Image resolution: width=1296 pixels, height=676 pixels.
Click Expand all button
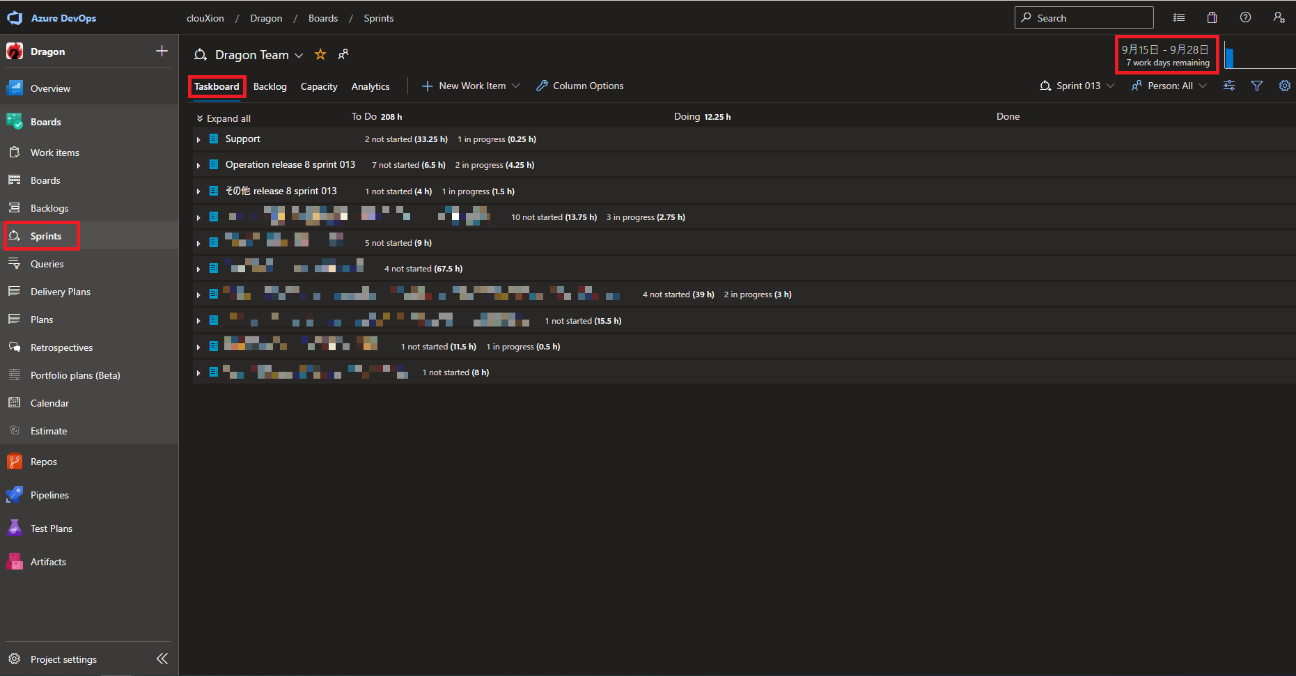[224, 118]
